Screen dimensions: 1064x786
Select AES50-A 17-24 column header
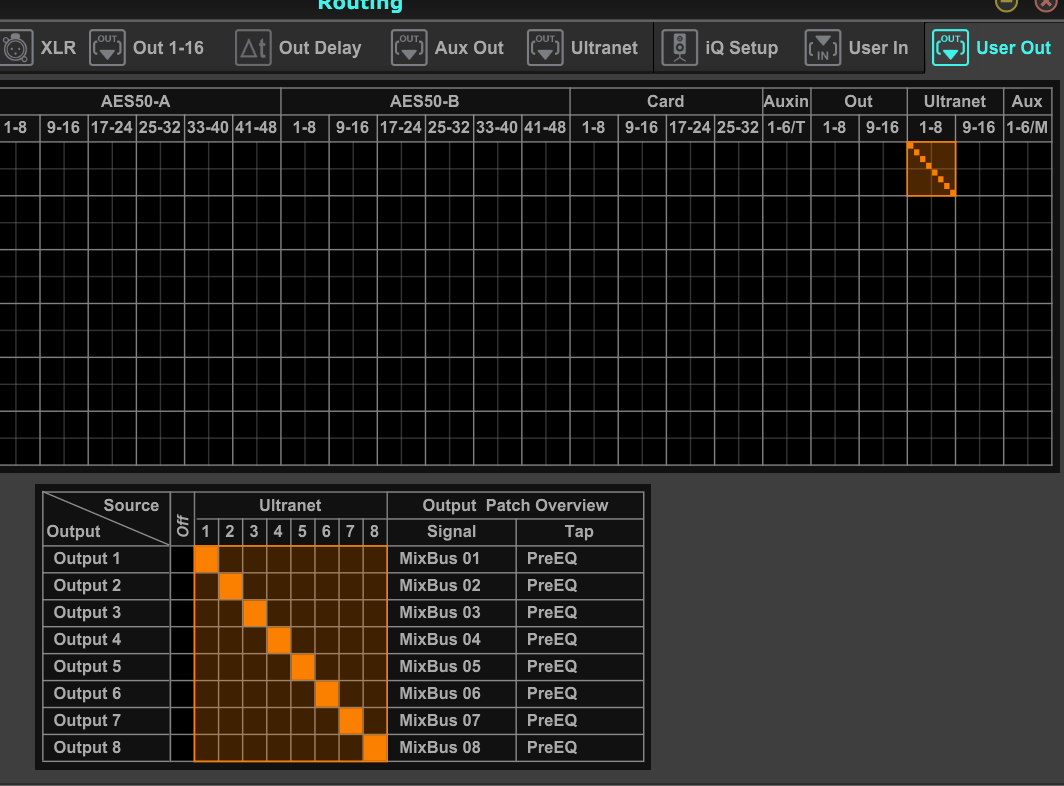(112, 128)
